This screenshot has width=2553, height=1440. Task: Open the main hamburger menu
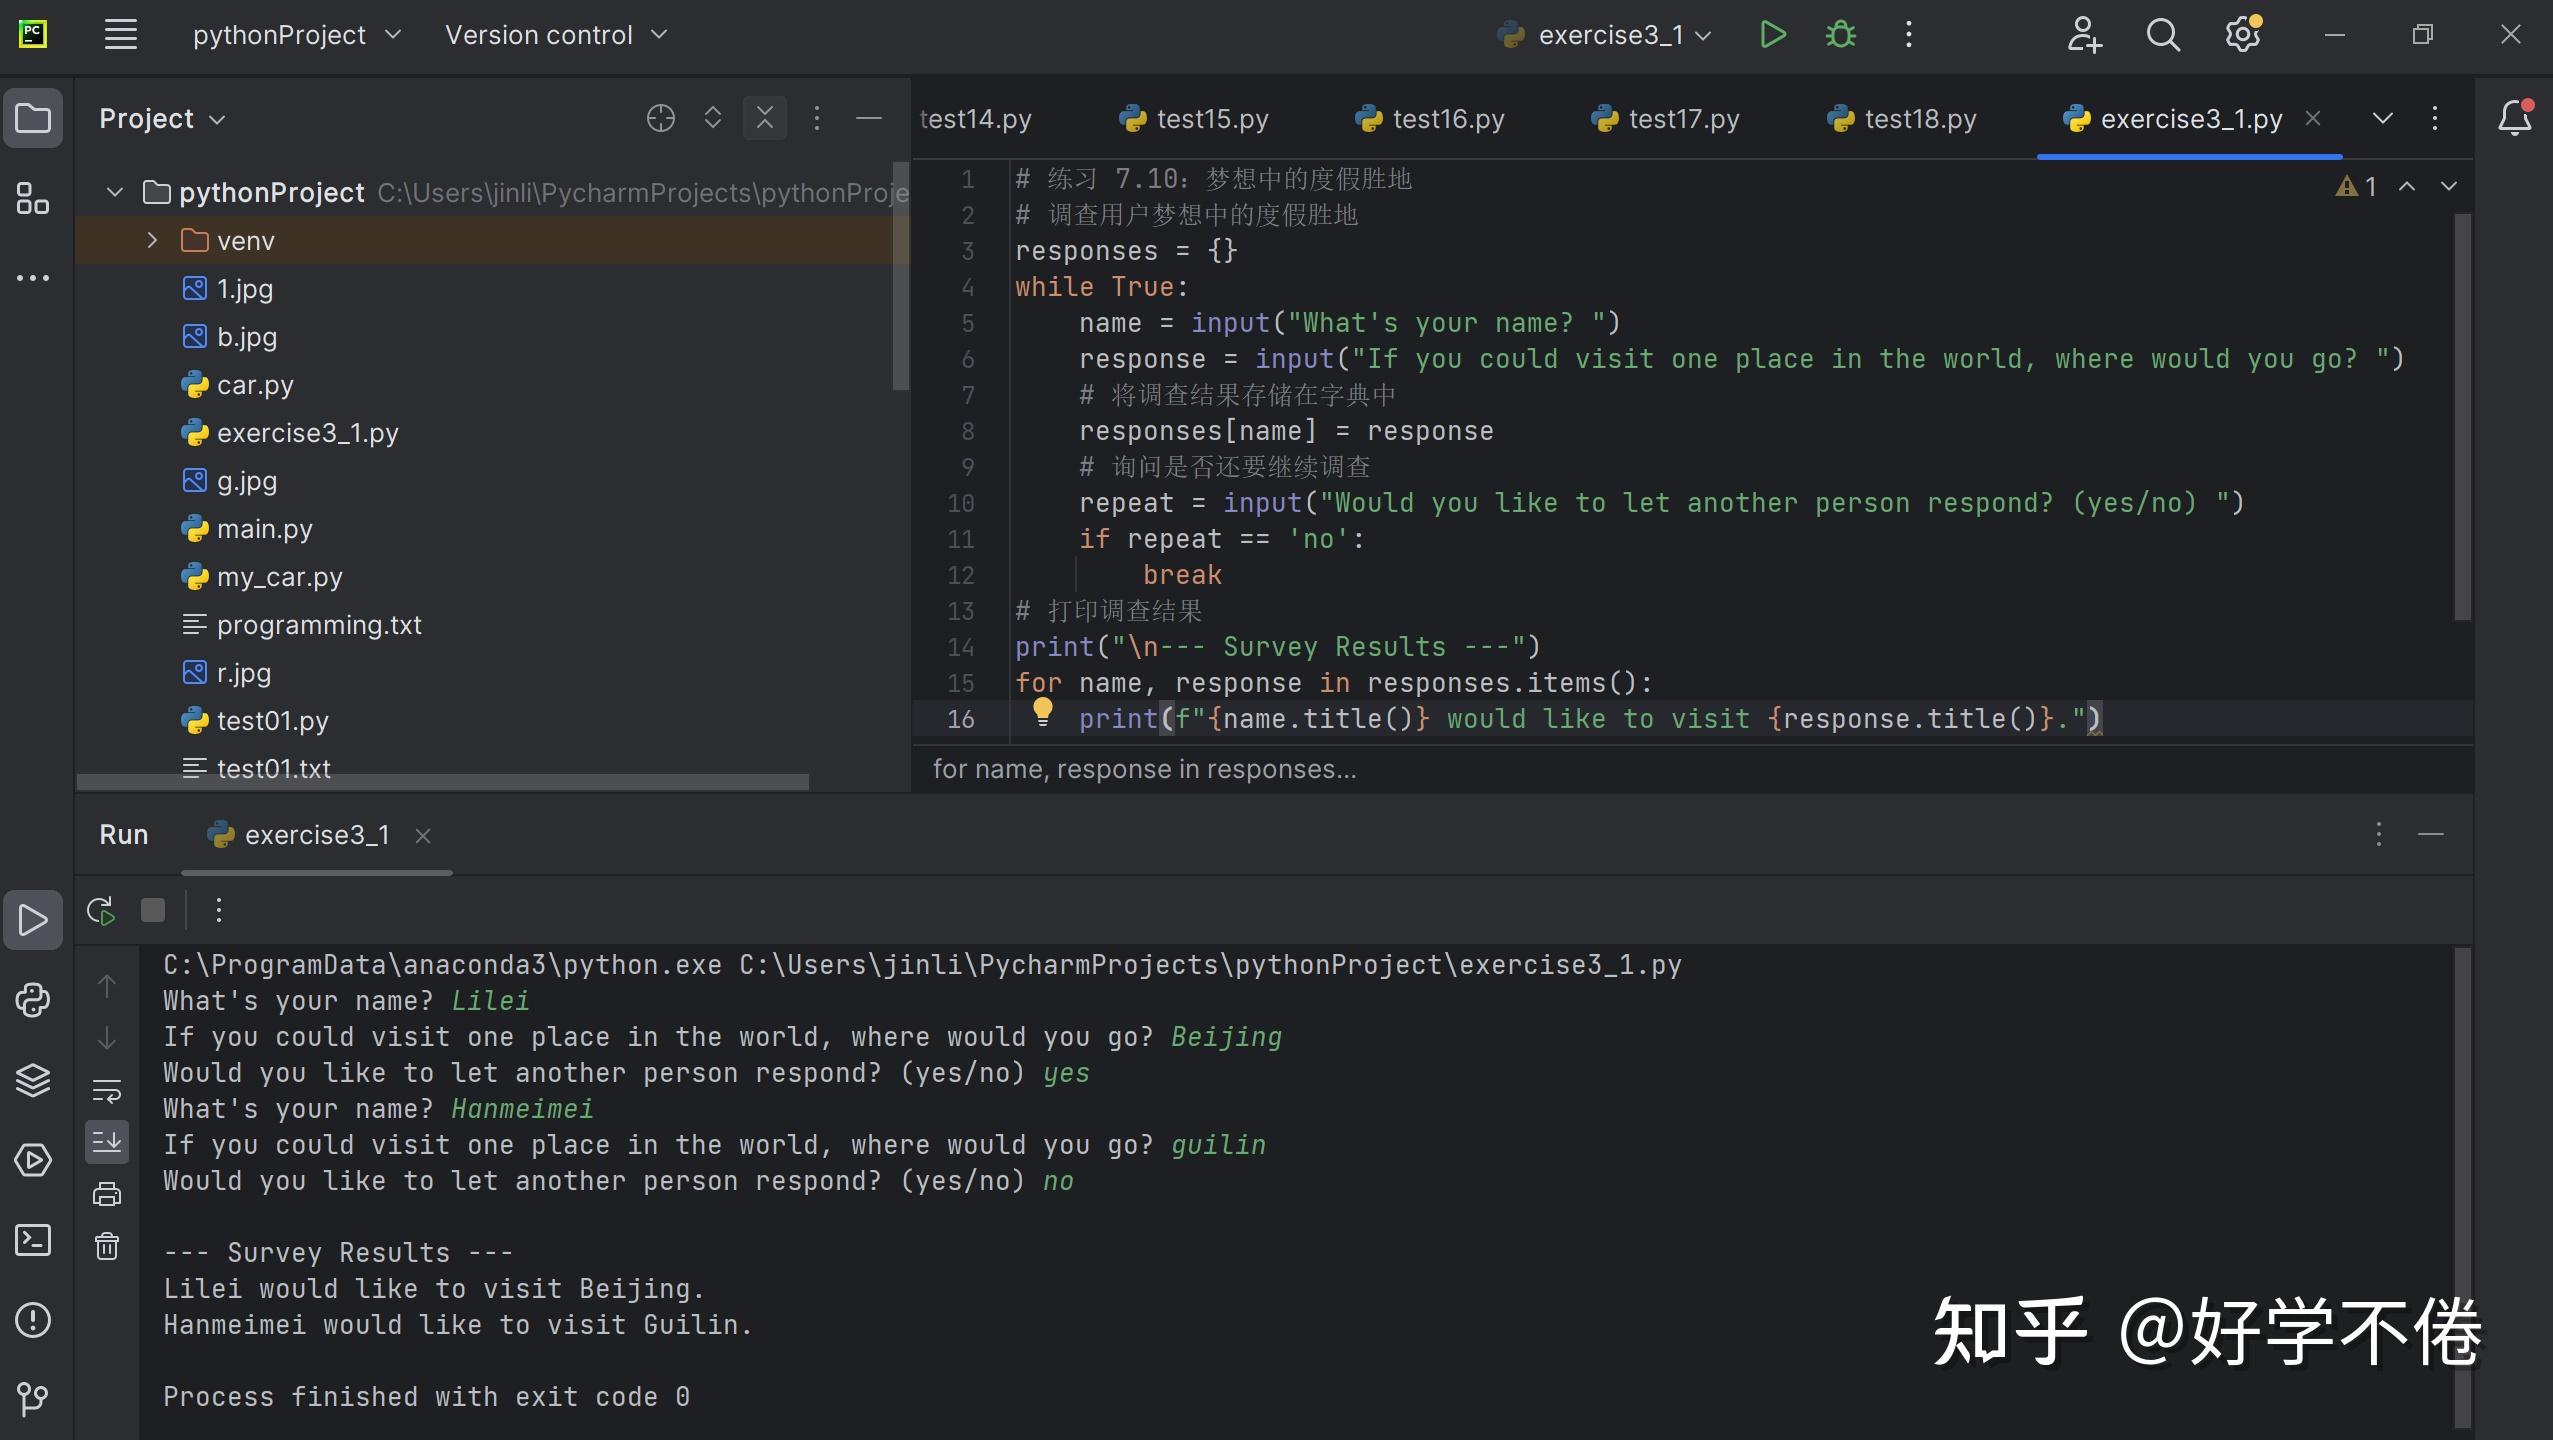coord(119,33)
